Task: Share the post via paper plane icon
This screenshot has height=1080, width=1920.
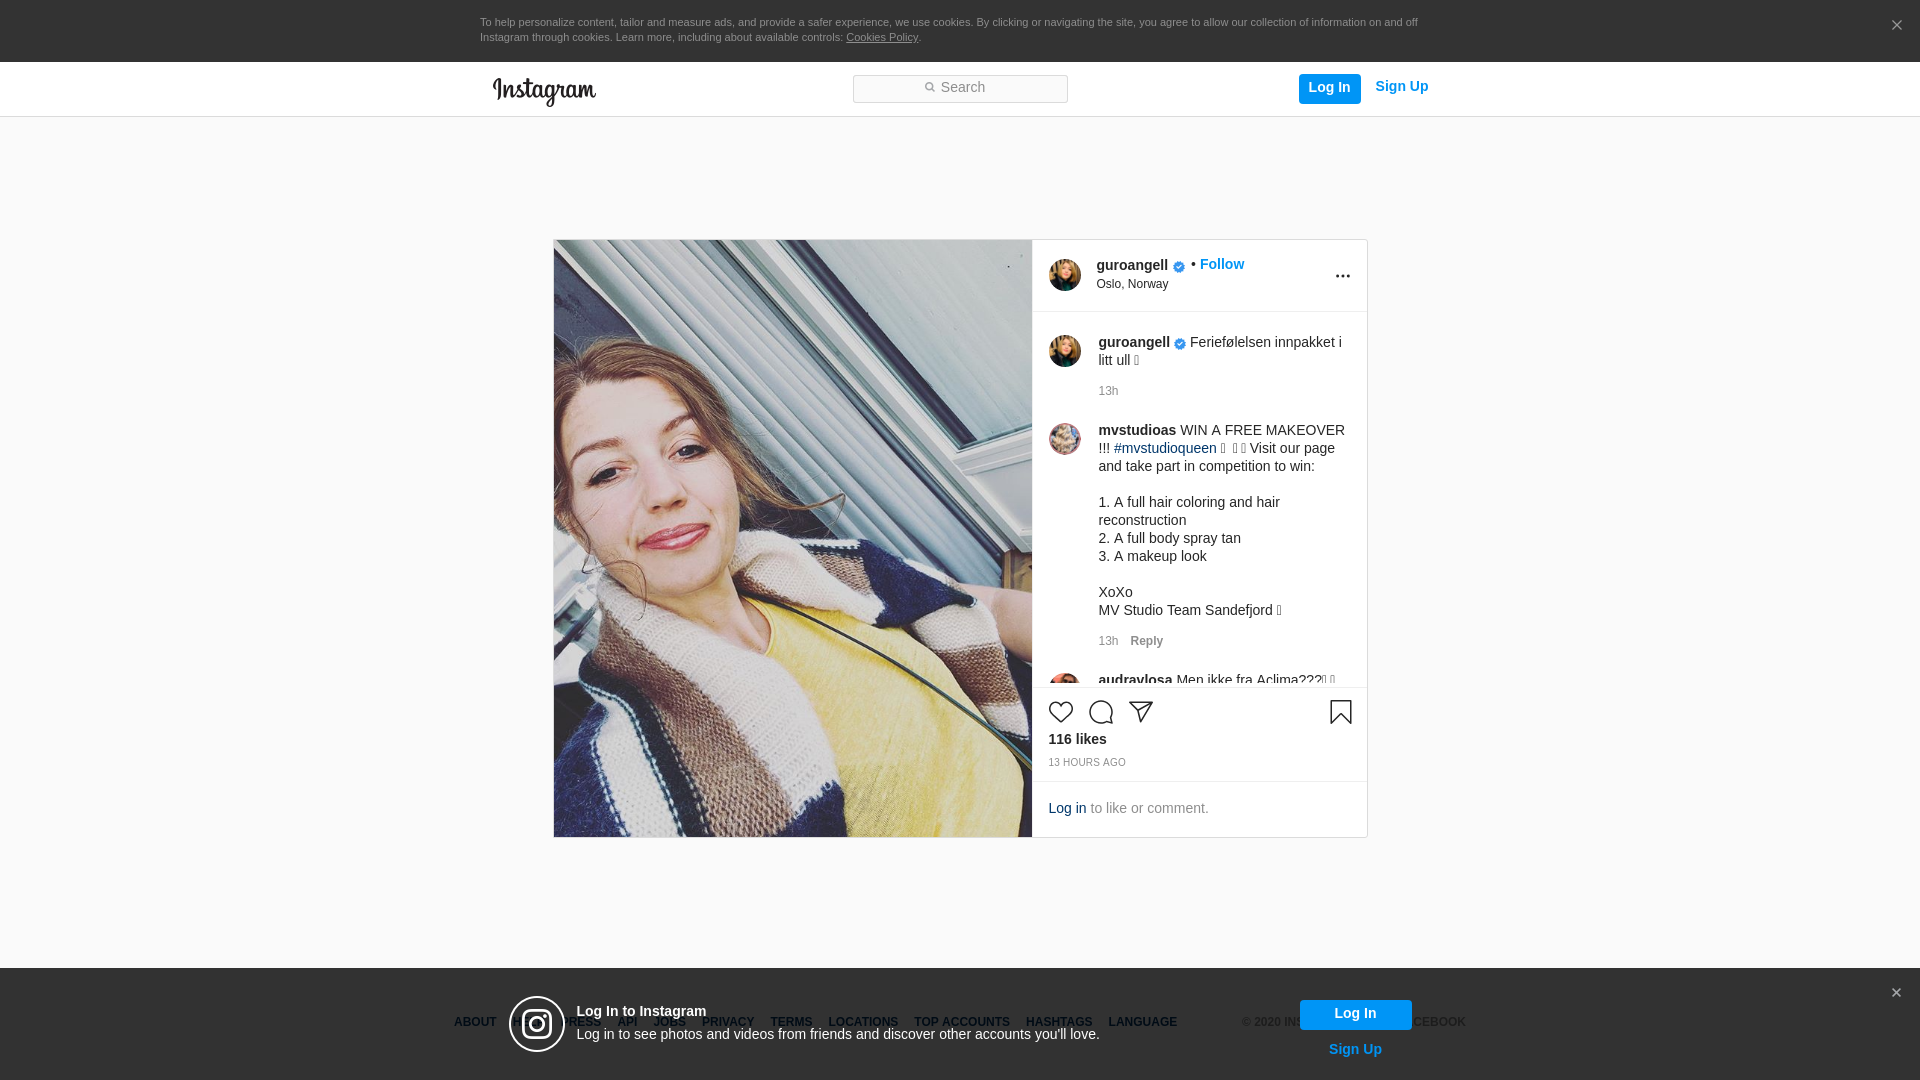Action: pyautogui.click(x=1140, y=712)
